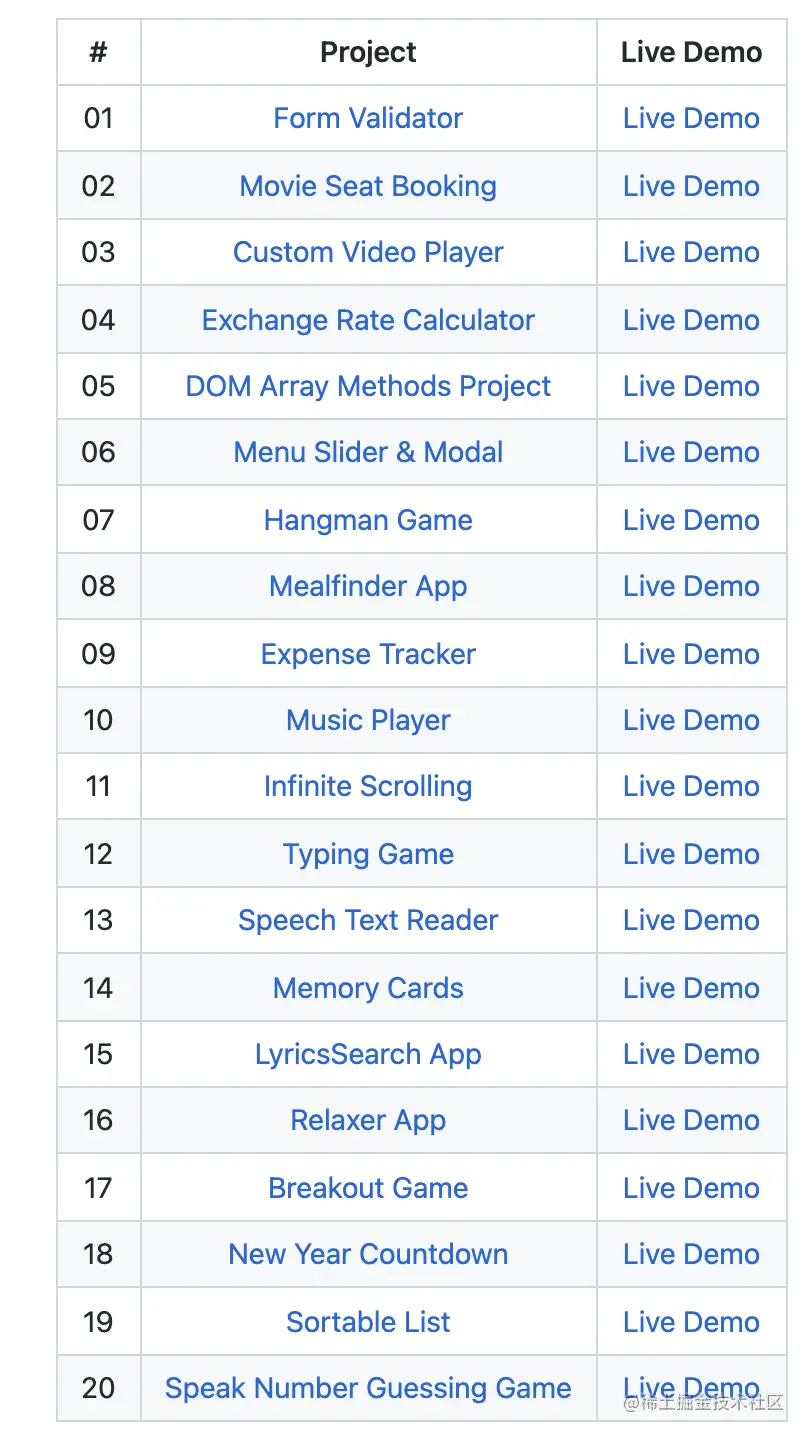
Task: Open the Exchange Rate Calculator project
Action: (x=368, y=320)
